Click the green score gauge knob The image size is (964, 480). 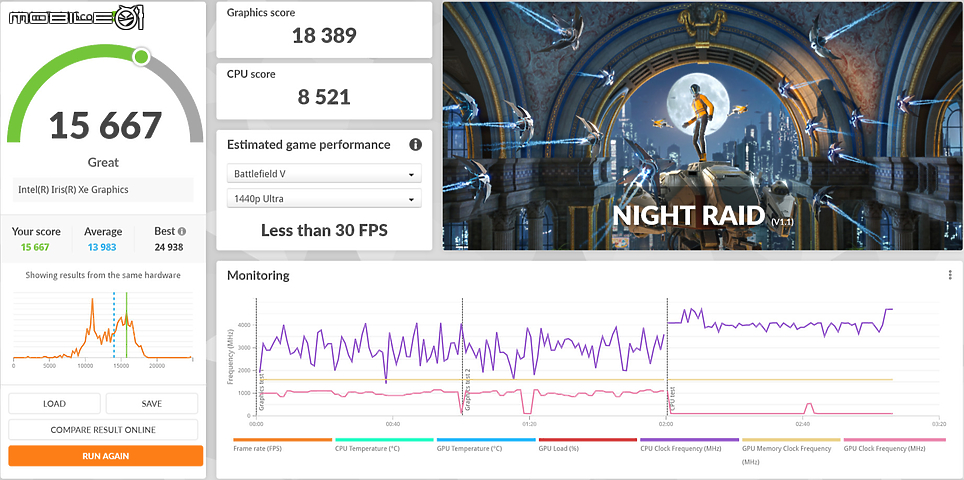click(141, 57)
